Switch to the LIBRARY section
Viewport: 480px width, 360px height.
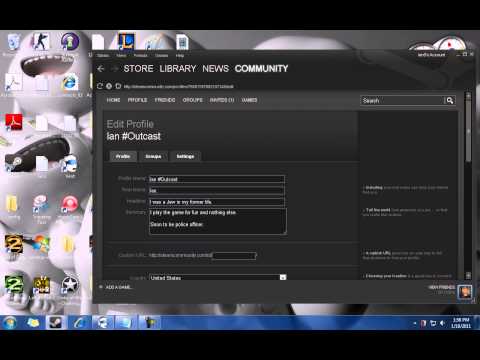(x=178, y=69)
